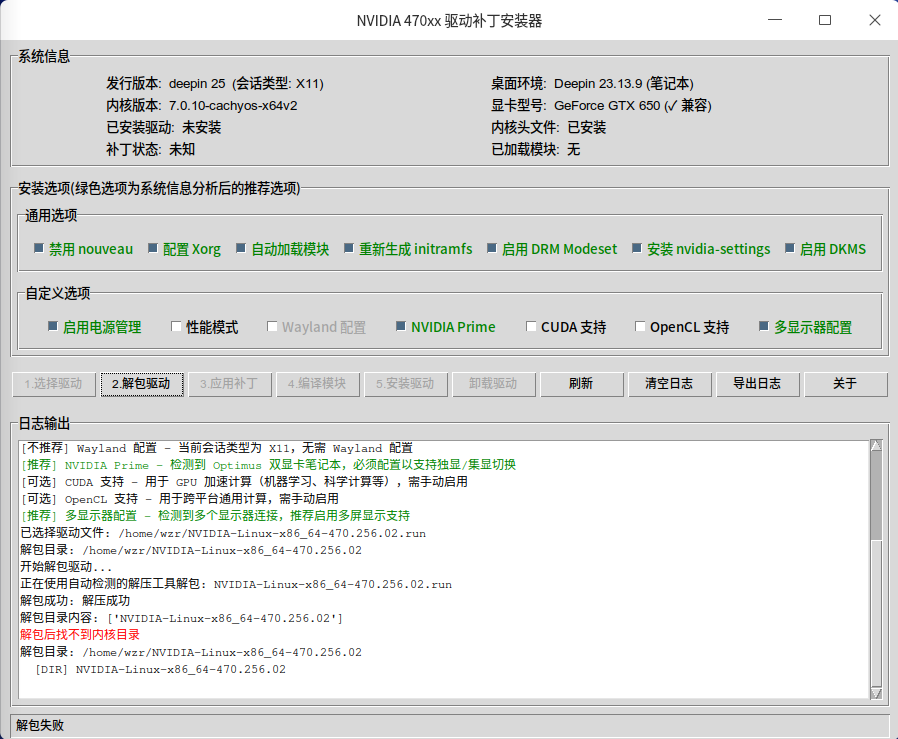This screenshot has height=739, width=898.
Task: Click the log scrollbar up arrow
Action: point(876,446)
